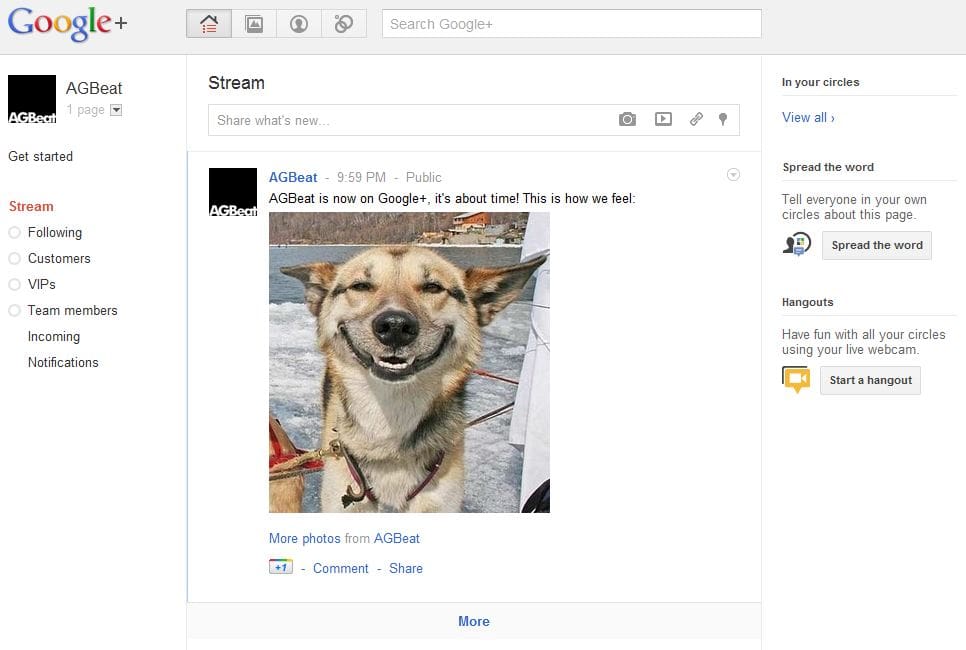Open Incoming in the left sidebar
The width and height of the screenshot is (966, 650).
tap(54, 337)
